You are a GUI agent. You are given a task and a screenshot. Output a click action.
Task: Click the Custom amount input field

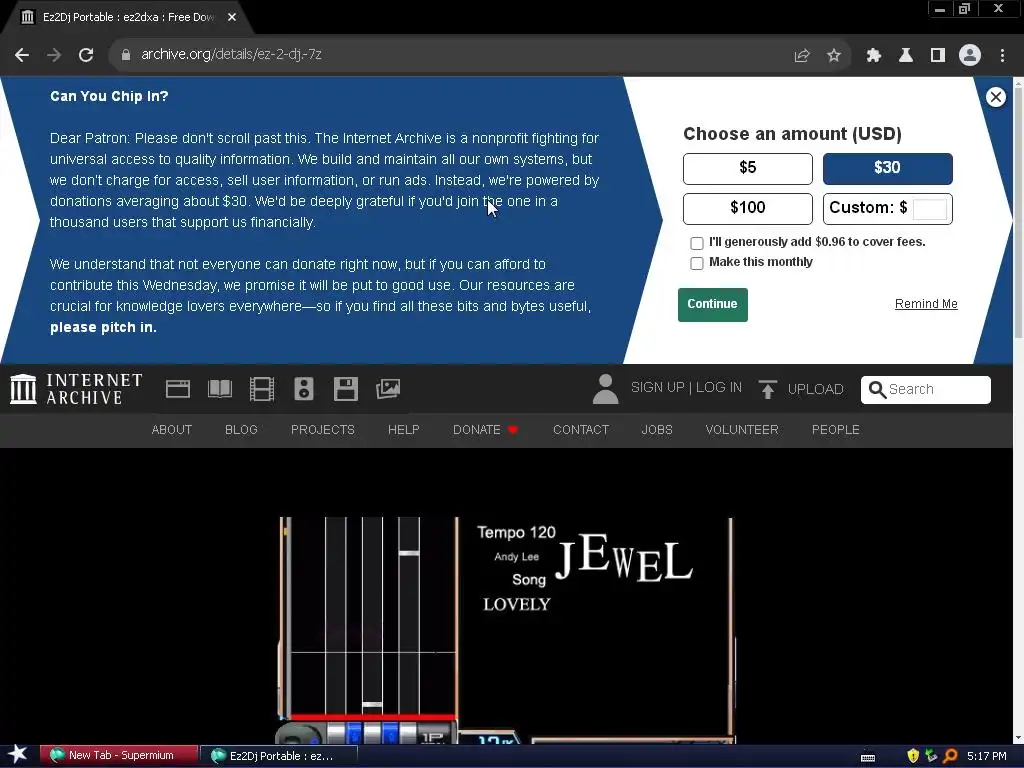point(929,209)
